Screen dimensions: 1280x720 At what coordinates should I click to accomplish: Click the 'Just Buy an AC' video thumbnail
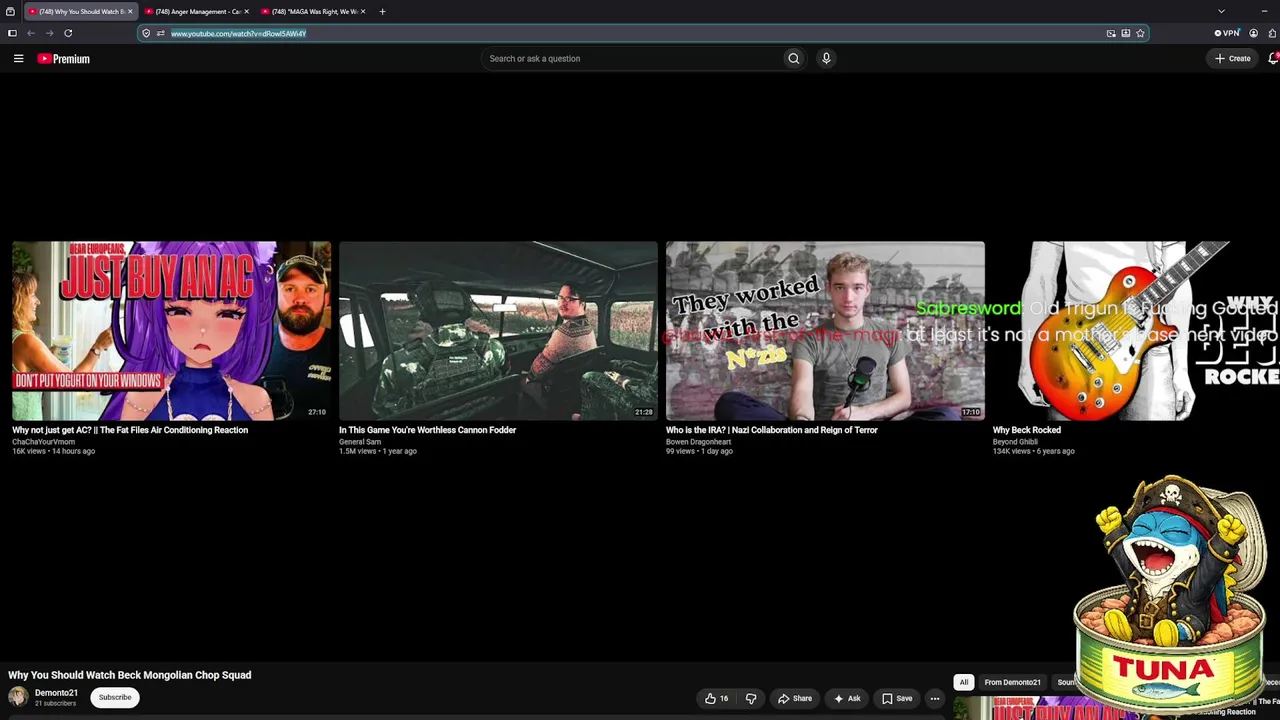171,331
